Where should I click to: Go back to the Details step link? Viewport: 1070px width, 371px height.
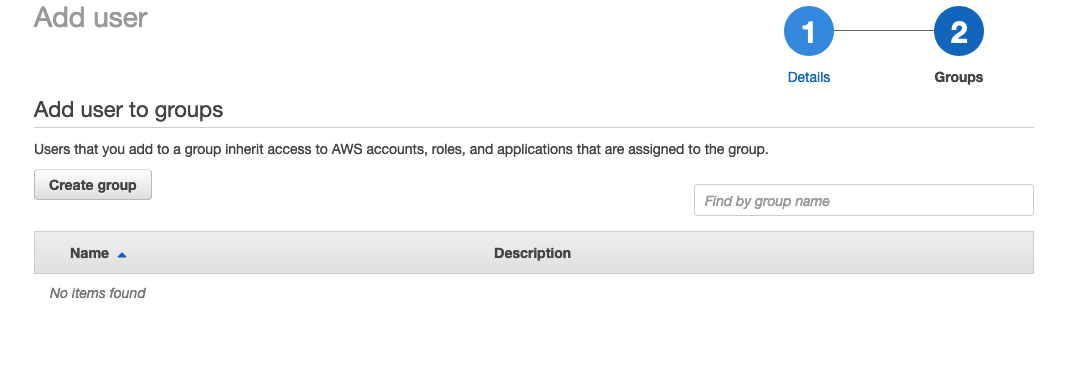click(x=809, y=77)
